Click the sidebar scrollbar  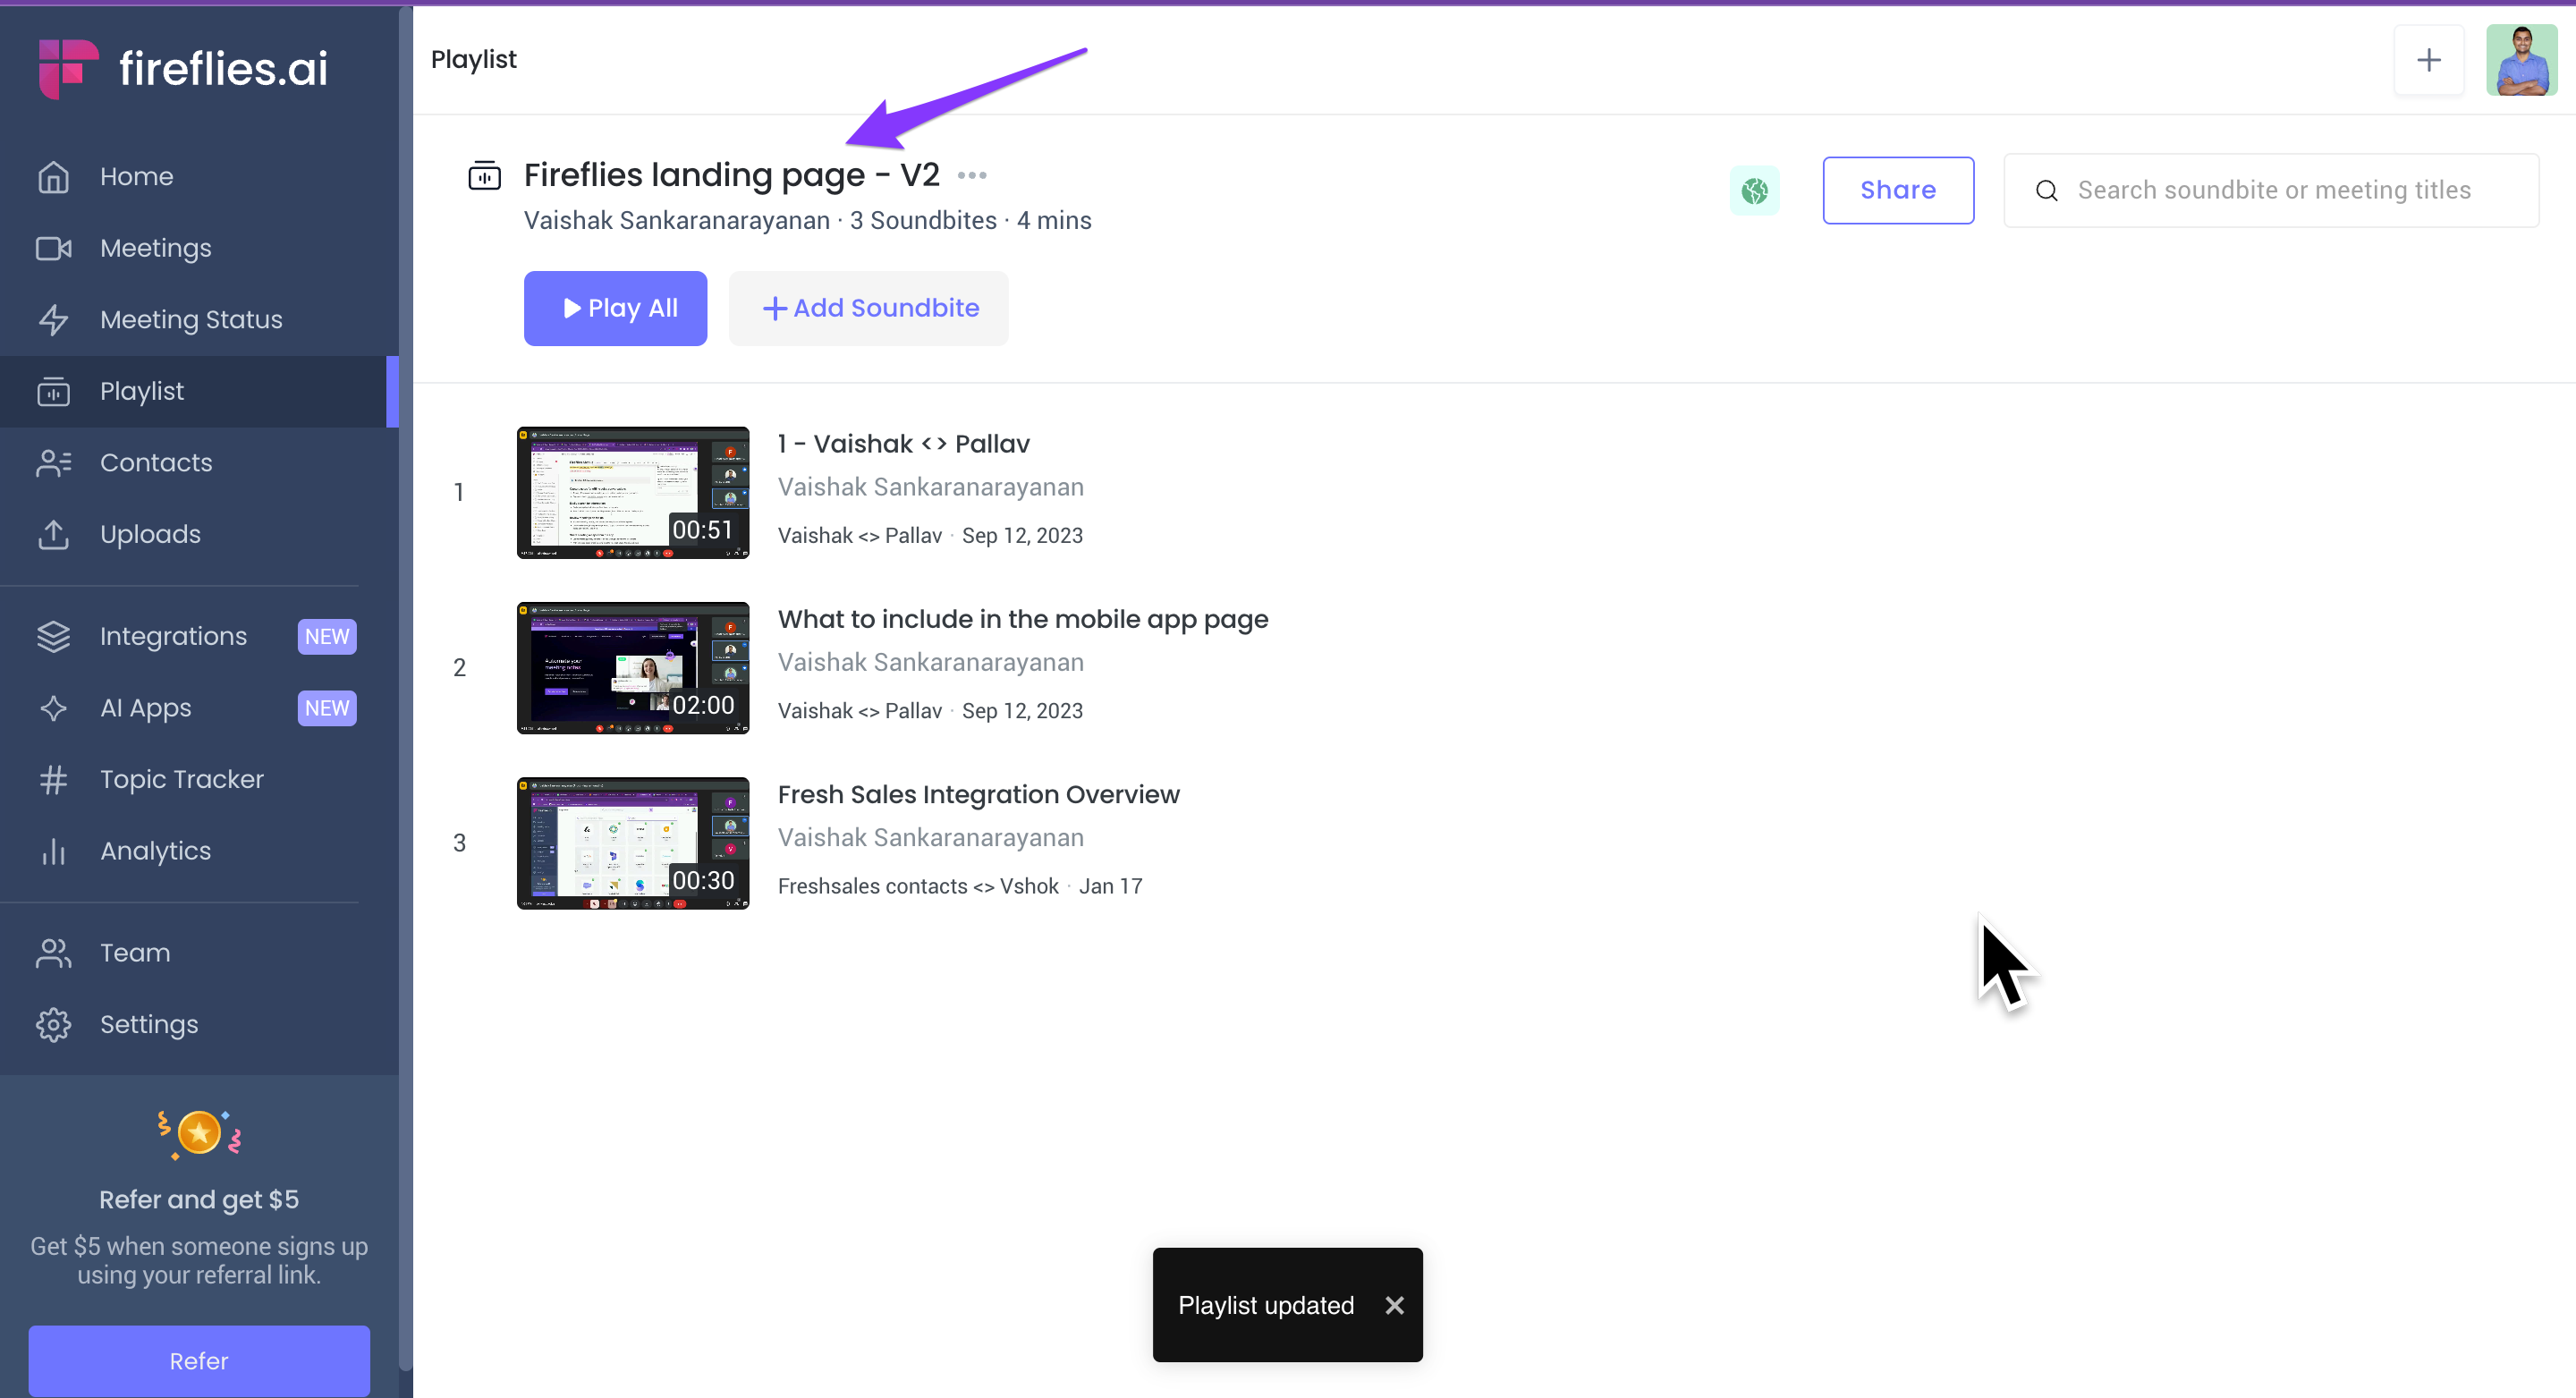[x=405, y=688]
